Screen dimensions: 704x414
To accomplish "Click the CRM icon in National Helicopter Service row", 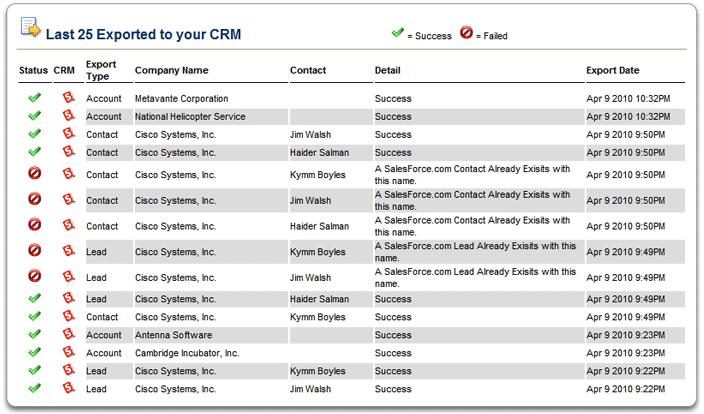I will (x=68, y=115).
